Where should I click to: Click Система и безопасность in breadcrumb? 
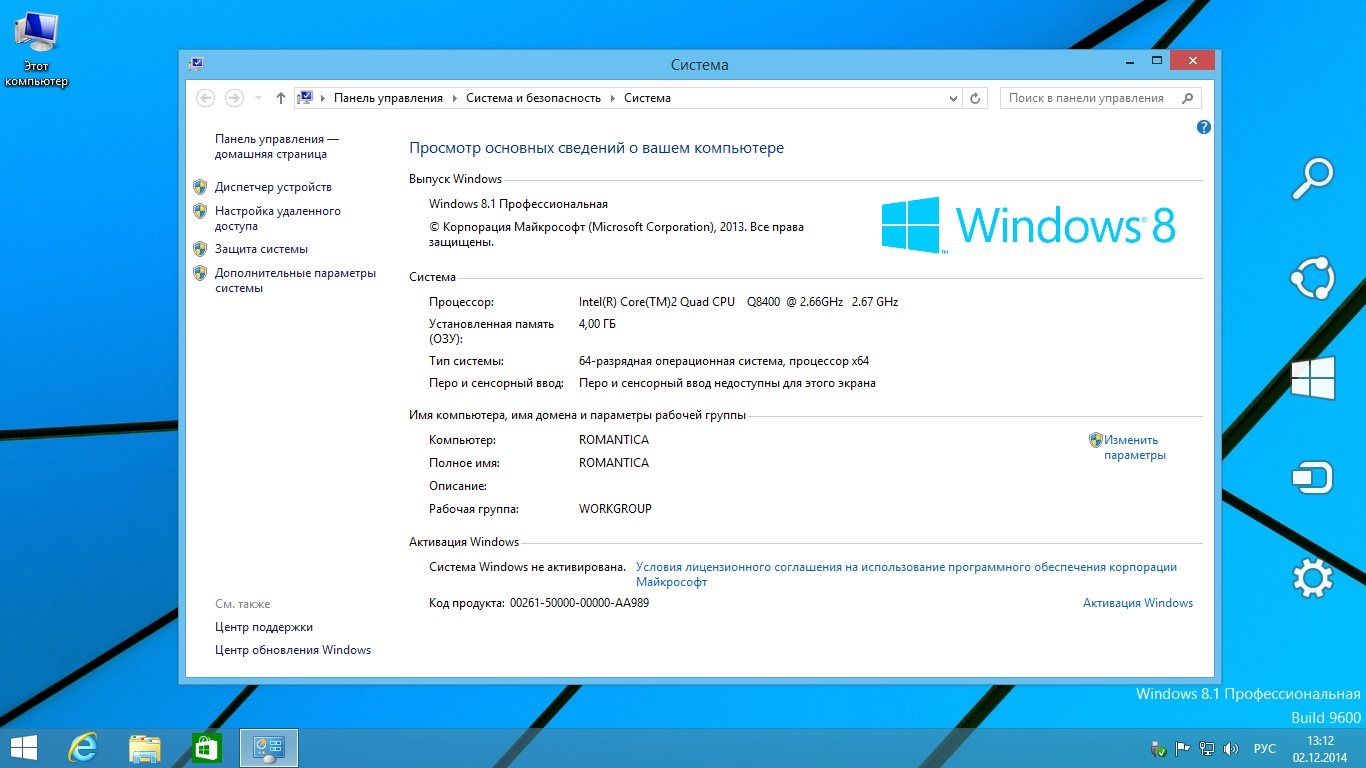point(533,98)
